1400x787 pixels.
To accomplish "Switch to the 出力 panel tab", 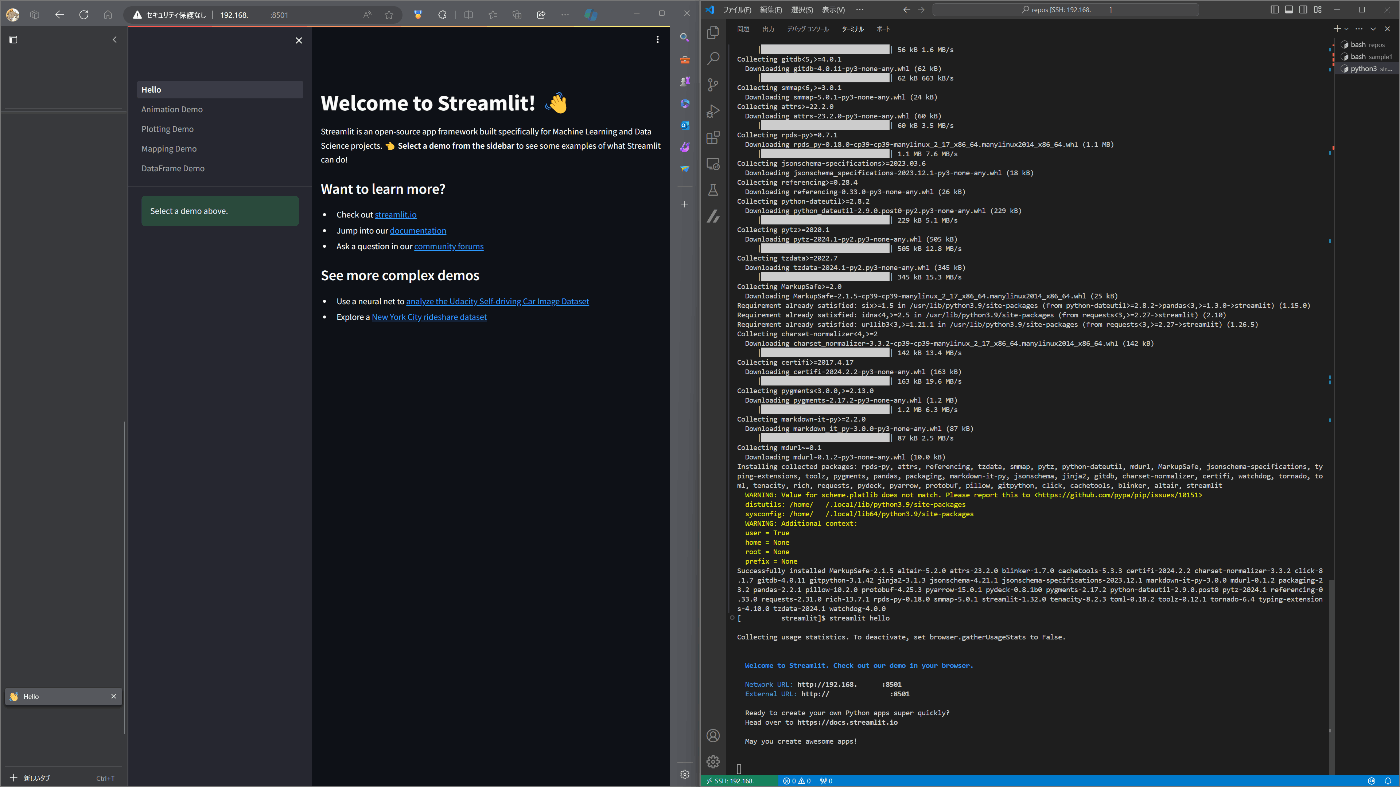I will (x=768, y=29).
